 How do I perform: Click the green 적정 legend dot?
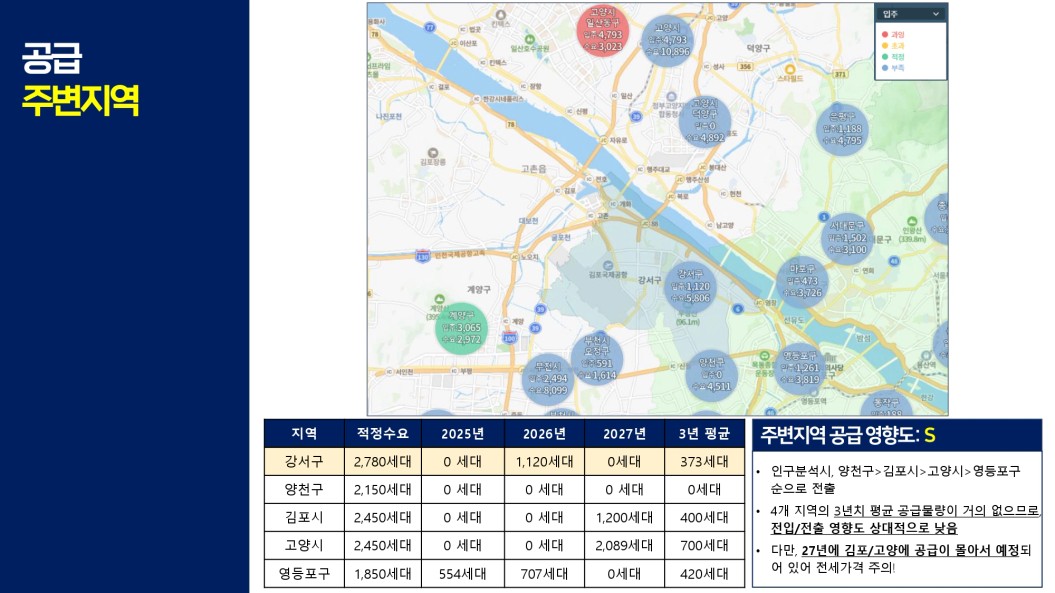click(x=885, y=57)
